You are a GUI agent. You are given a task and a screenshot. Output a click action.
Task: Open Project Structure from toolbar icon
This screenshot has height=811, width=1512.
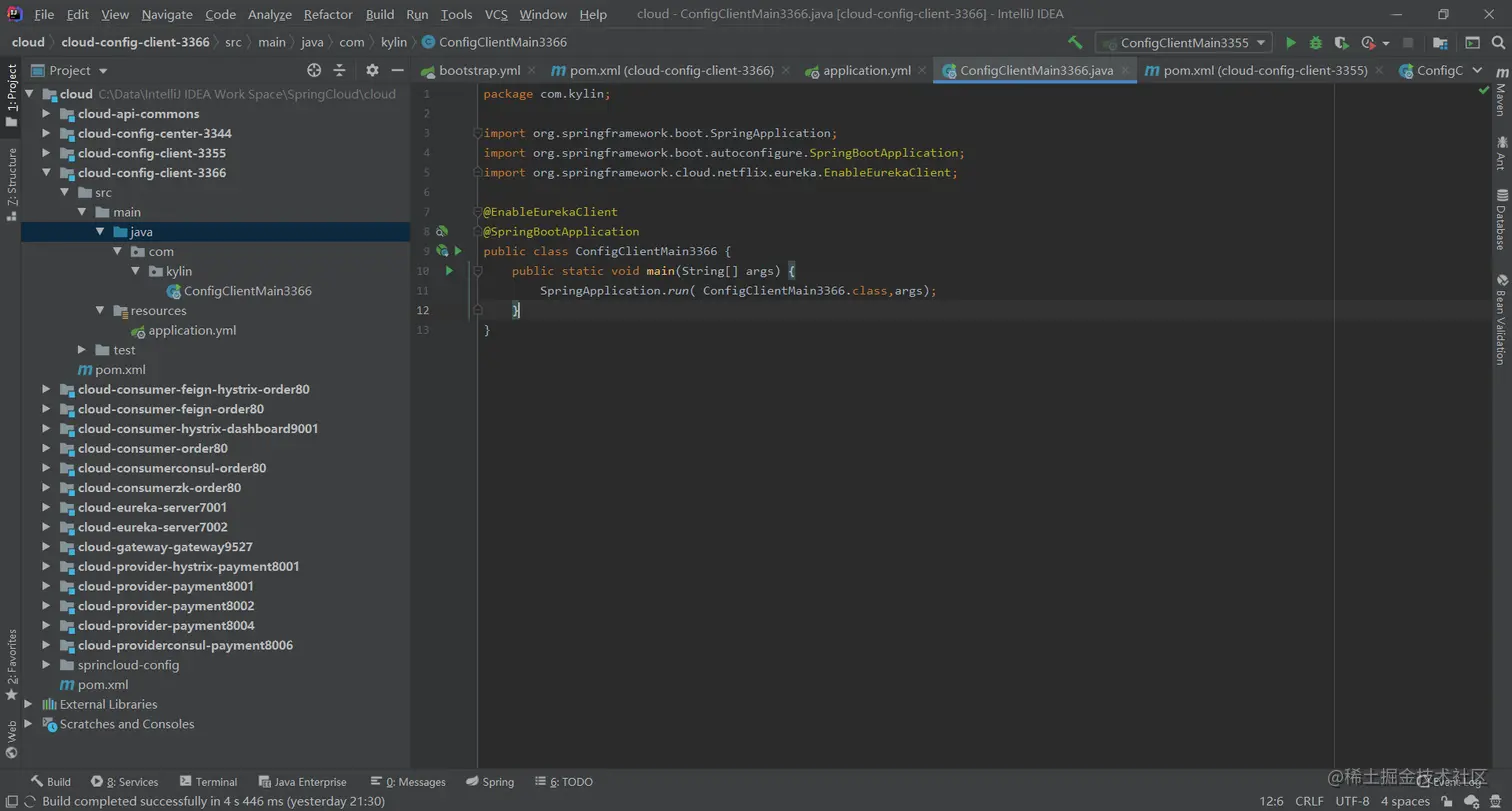coord(1440,43)
